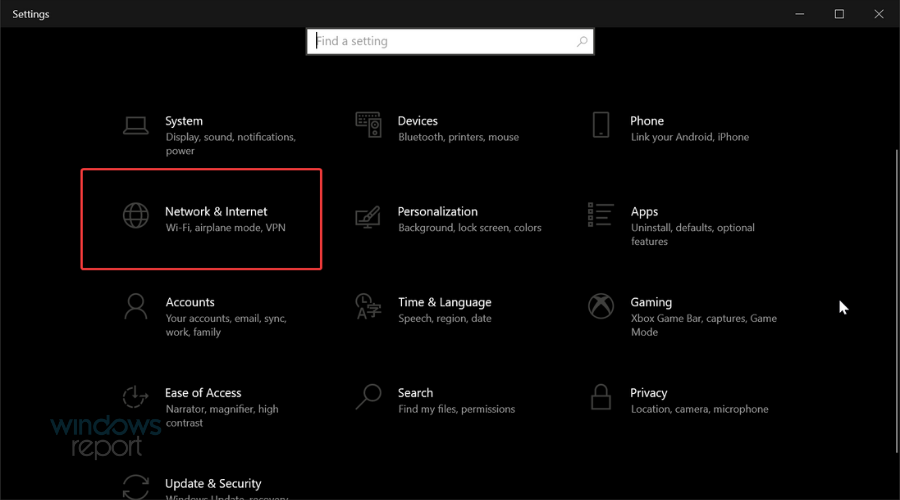900x500 pixels.
Task: Go to Network & Internet settings
Action: coord(216,212)
